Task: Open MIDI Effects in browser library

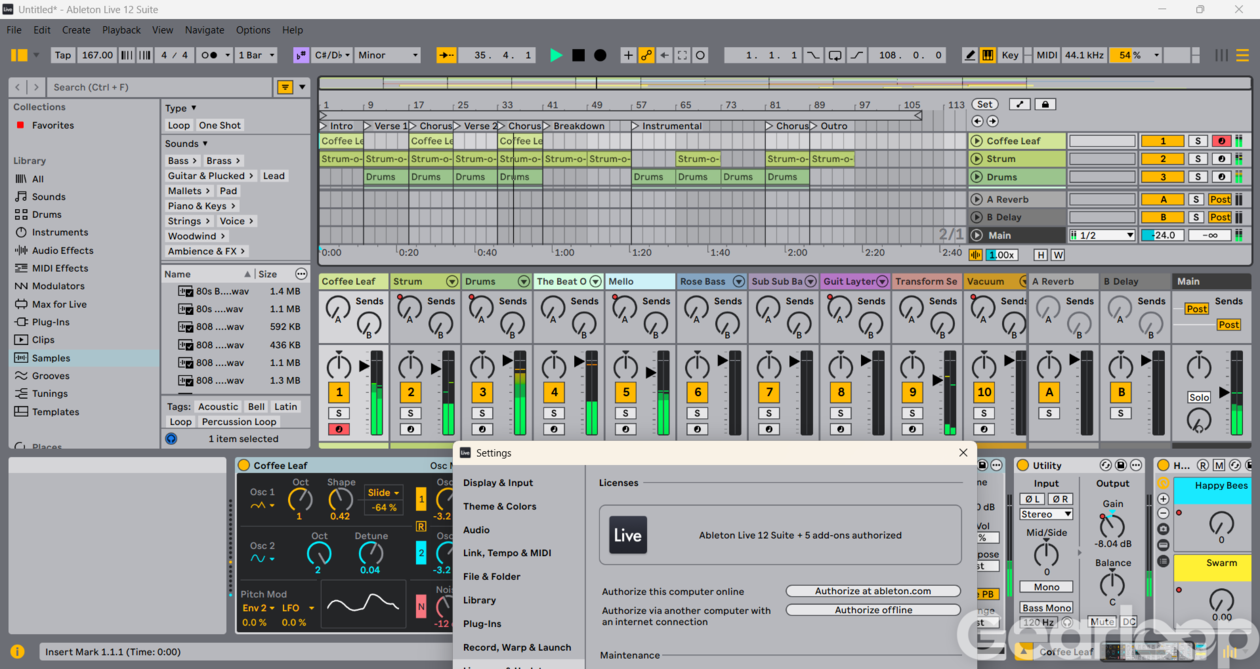Action: point(60,269)
